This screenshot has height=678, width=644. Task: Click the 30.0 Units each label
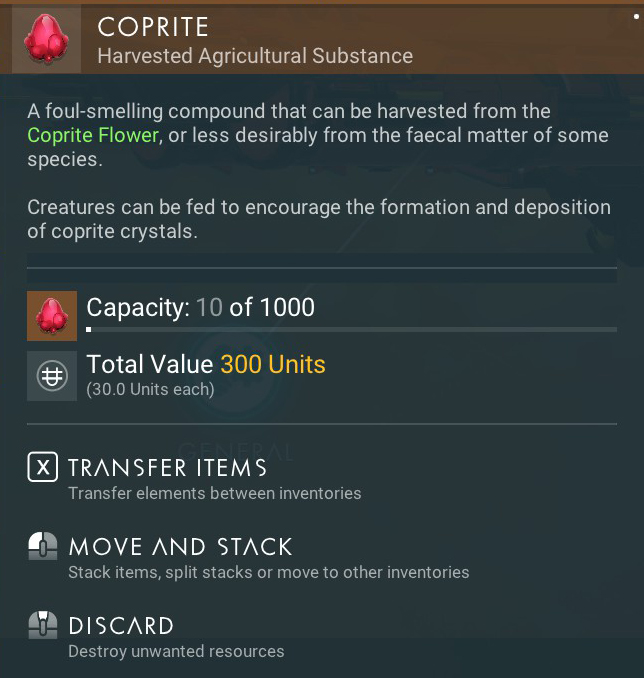(150, 389)
